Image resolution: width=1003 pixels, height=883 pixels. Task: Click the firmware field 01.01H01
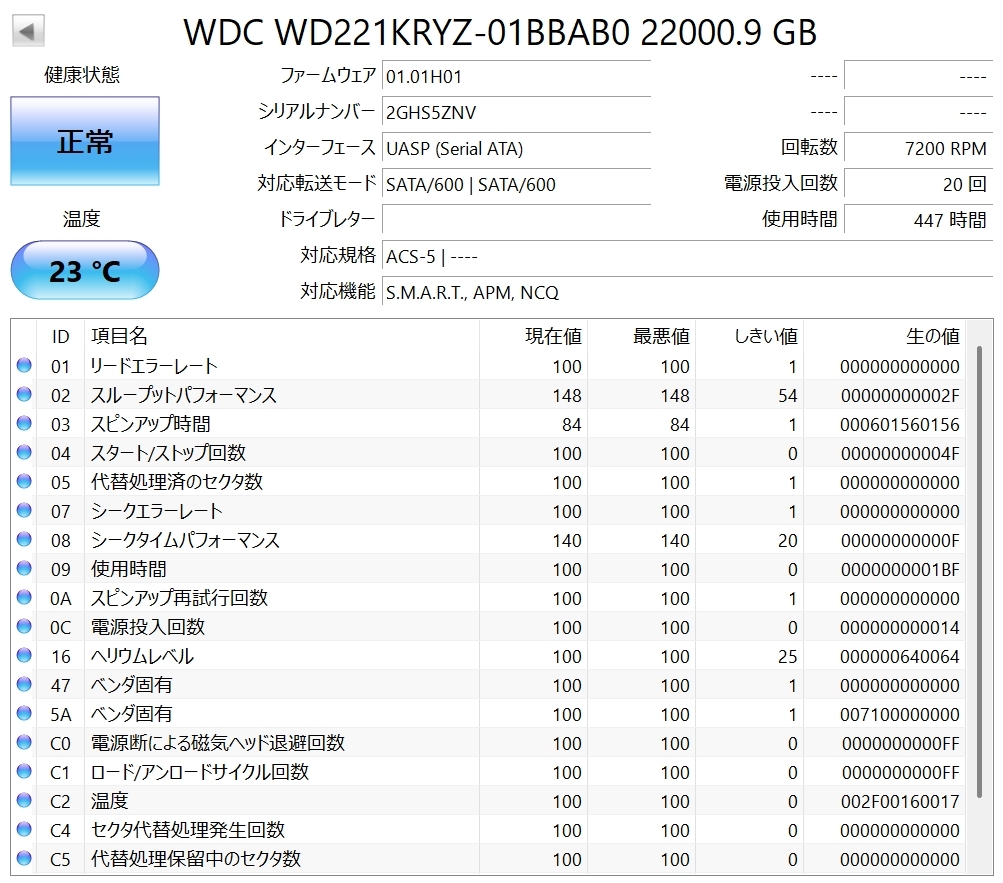[516, 77]
